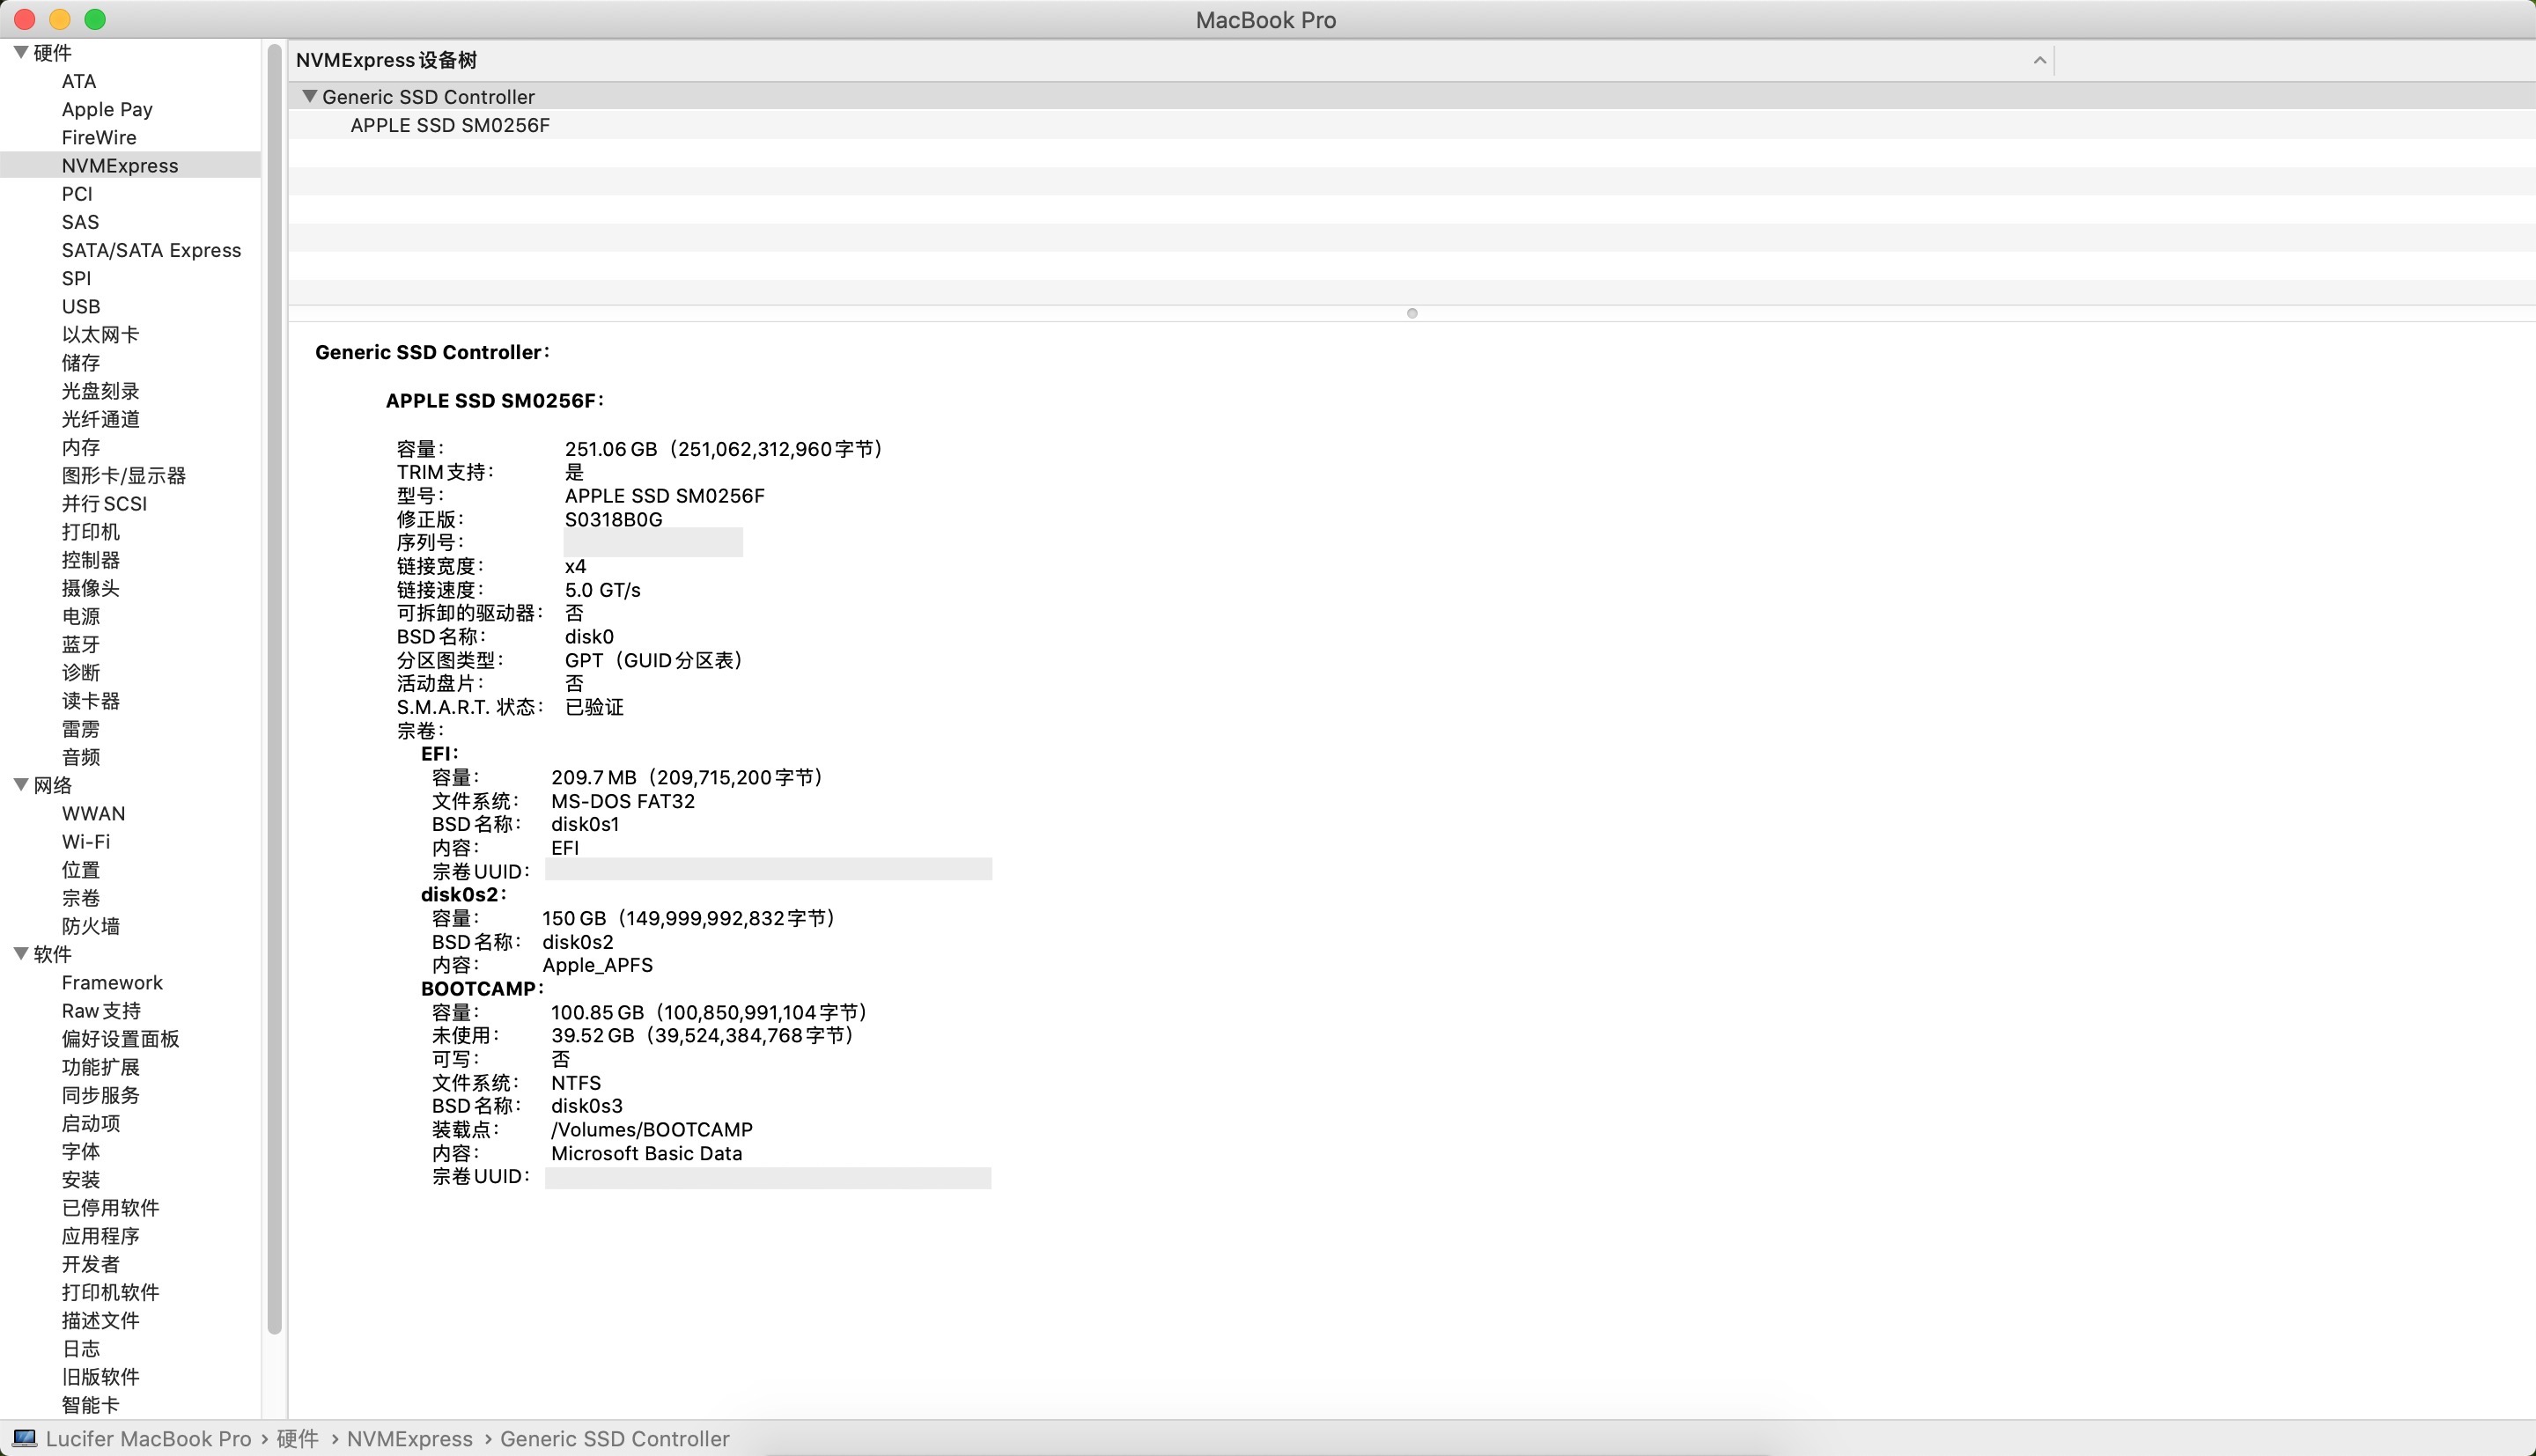Open 蓝牙 hardware entry

pyautogui.click(x=81, y=644)
